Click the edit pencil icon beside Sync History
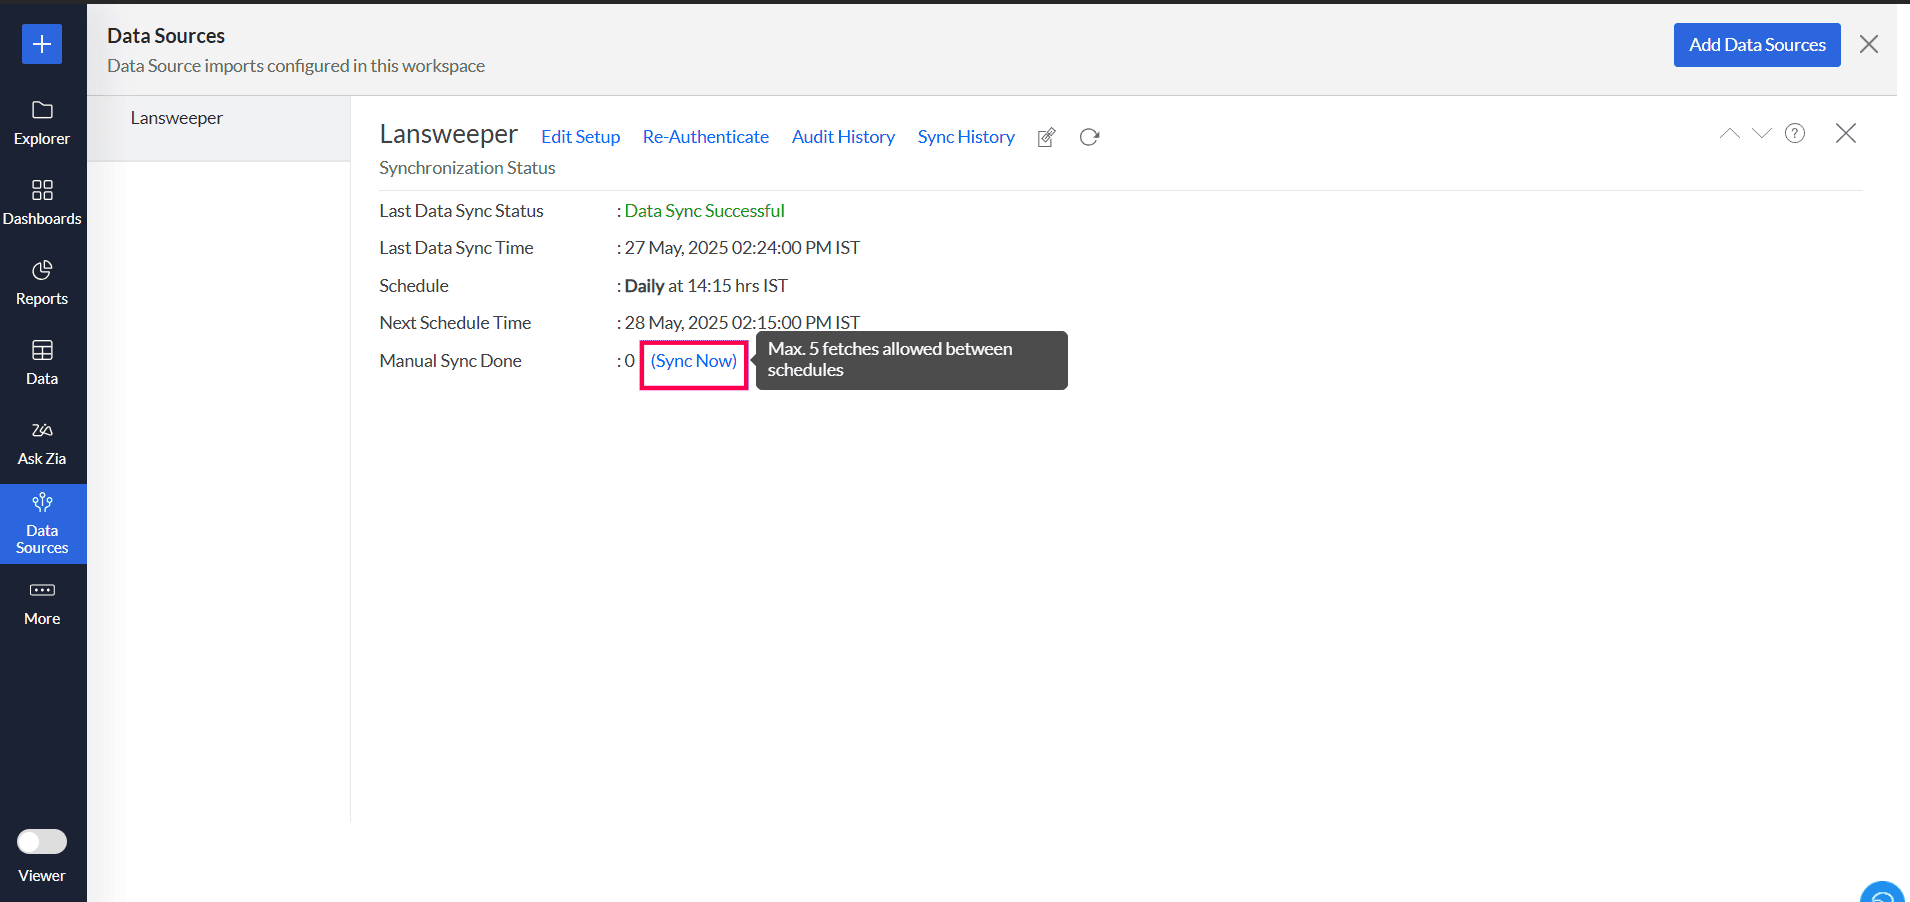The image size is (1910, 902). (x=1047, y=138)
